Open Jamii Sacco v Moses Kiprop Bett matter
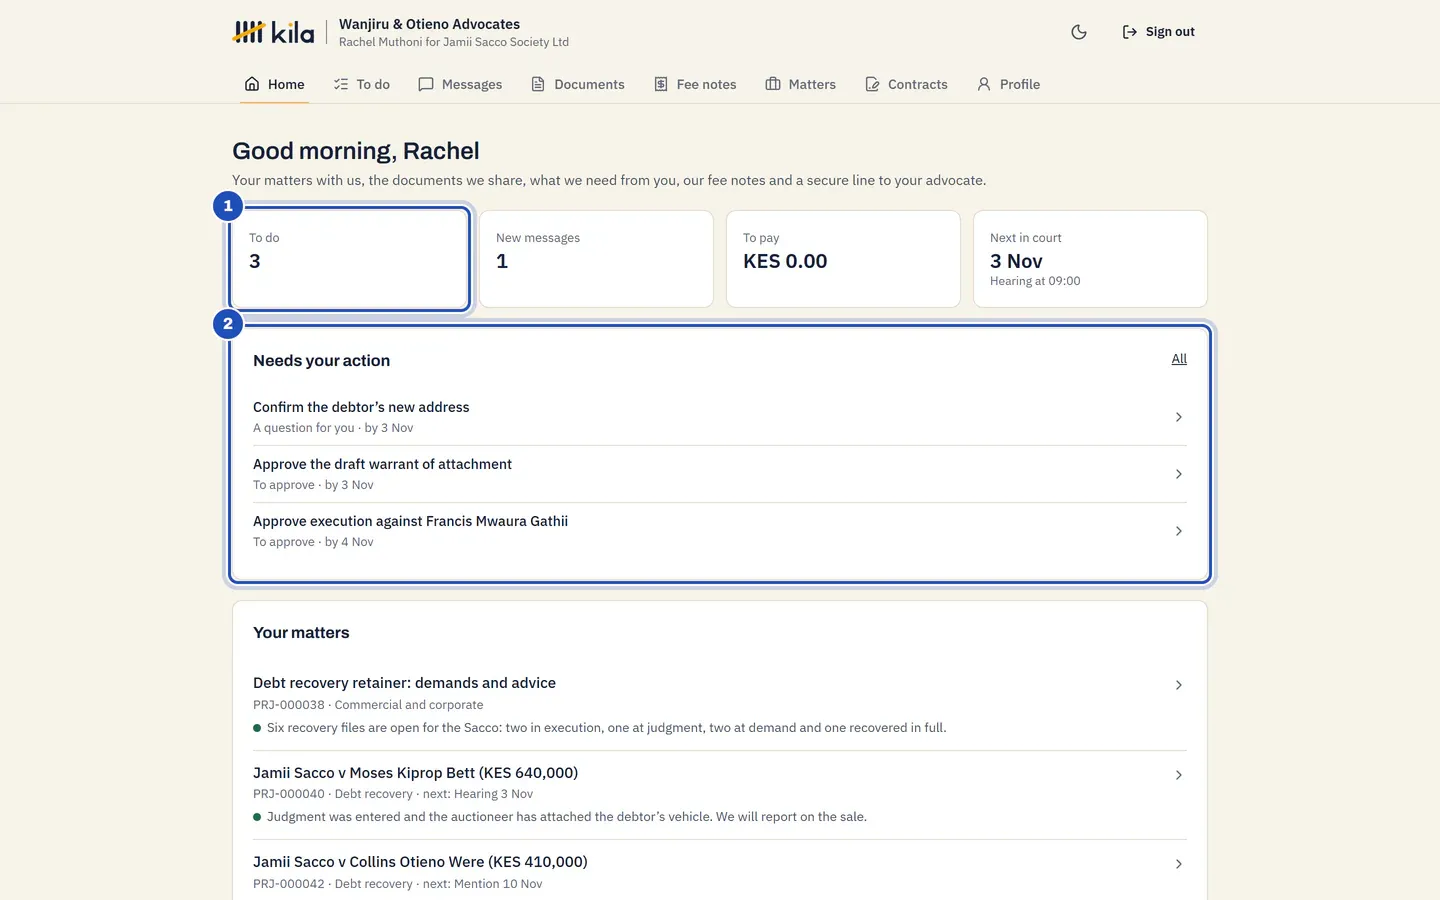The image size is (1440, 900). [x=720, y=795]
